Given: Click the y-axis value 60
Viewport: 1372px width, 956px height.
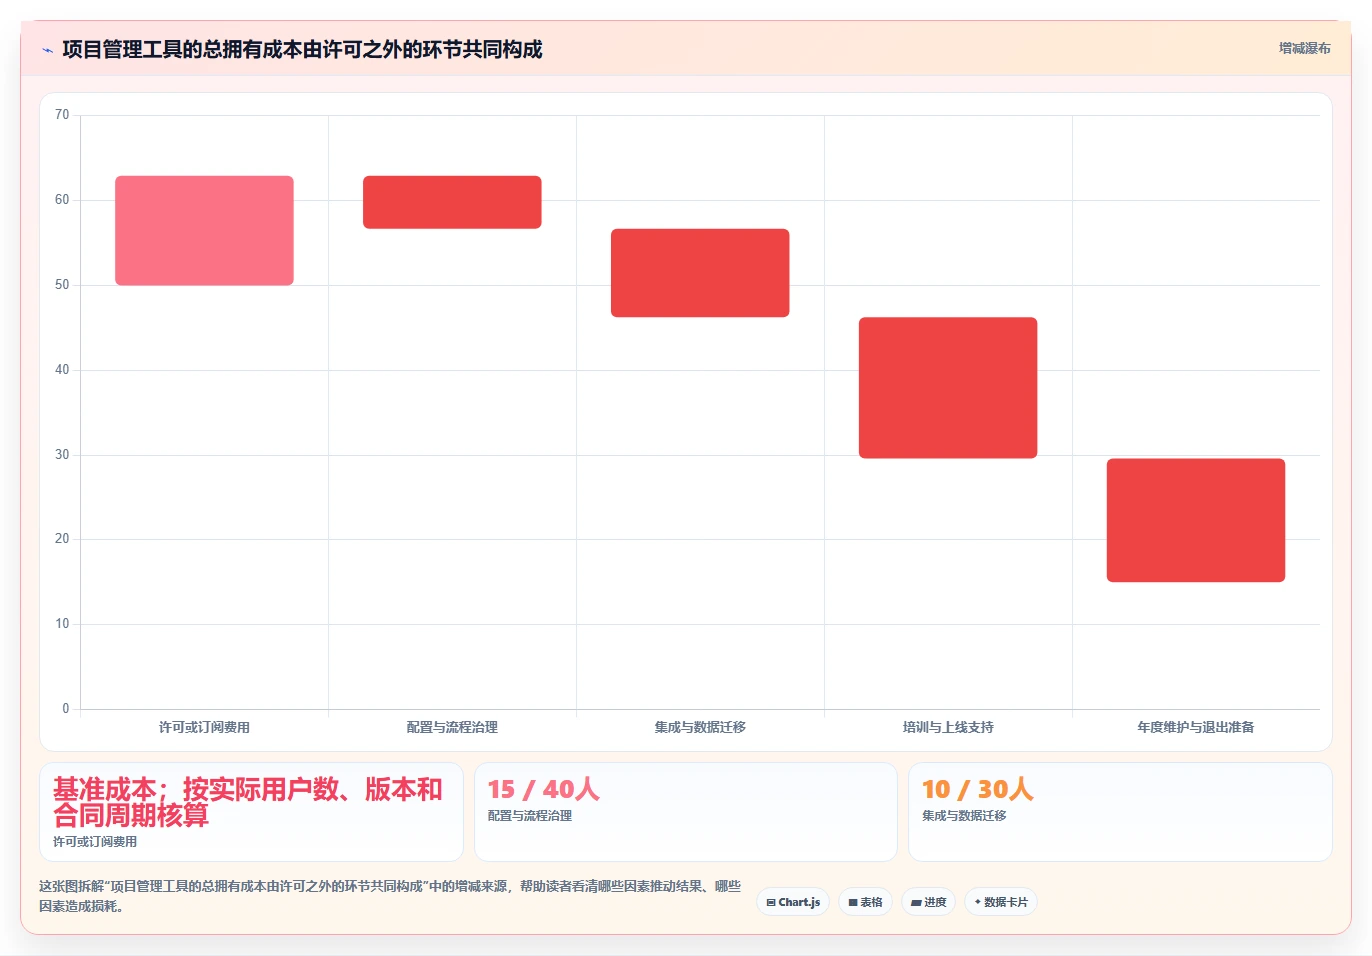Looking at the screenshot, I should coord(62,200).
